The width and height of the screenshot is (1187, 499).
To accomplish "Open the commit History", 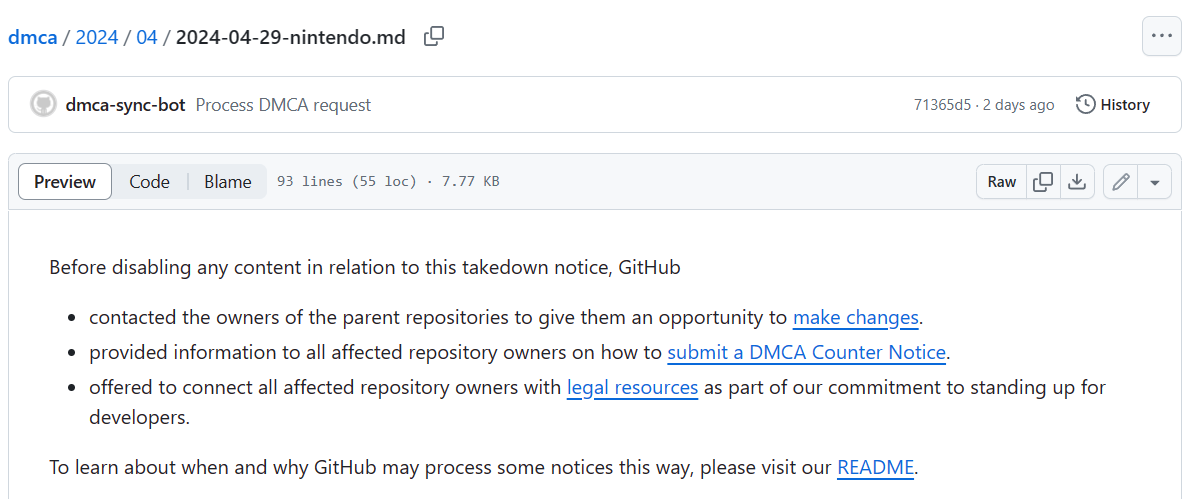I will tap(1113, 104).
